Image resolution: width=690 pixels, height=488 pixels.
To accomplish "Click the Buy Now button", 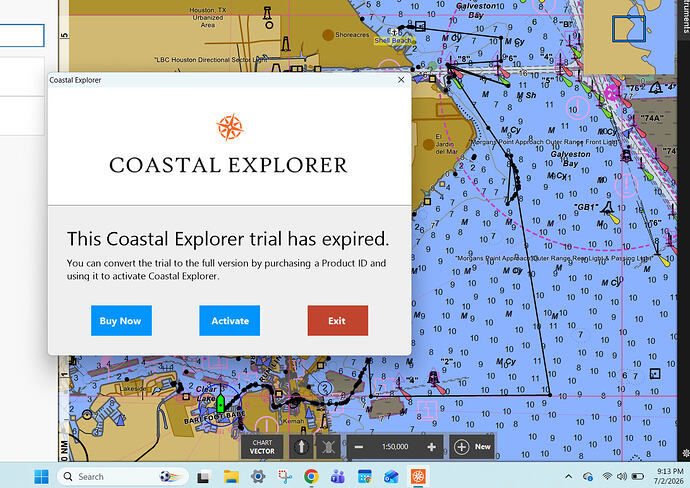I will point(121,320).
